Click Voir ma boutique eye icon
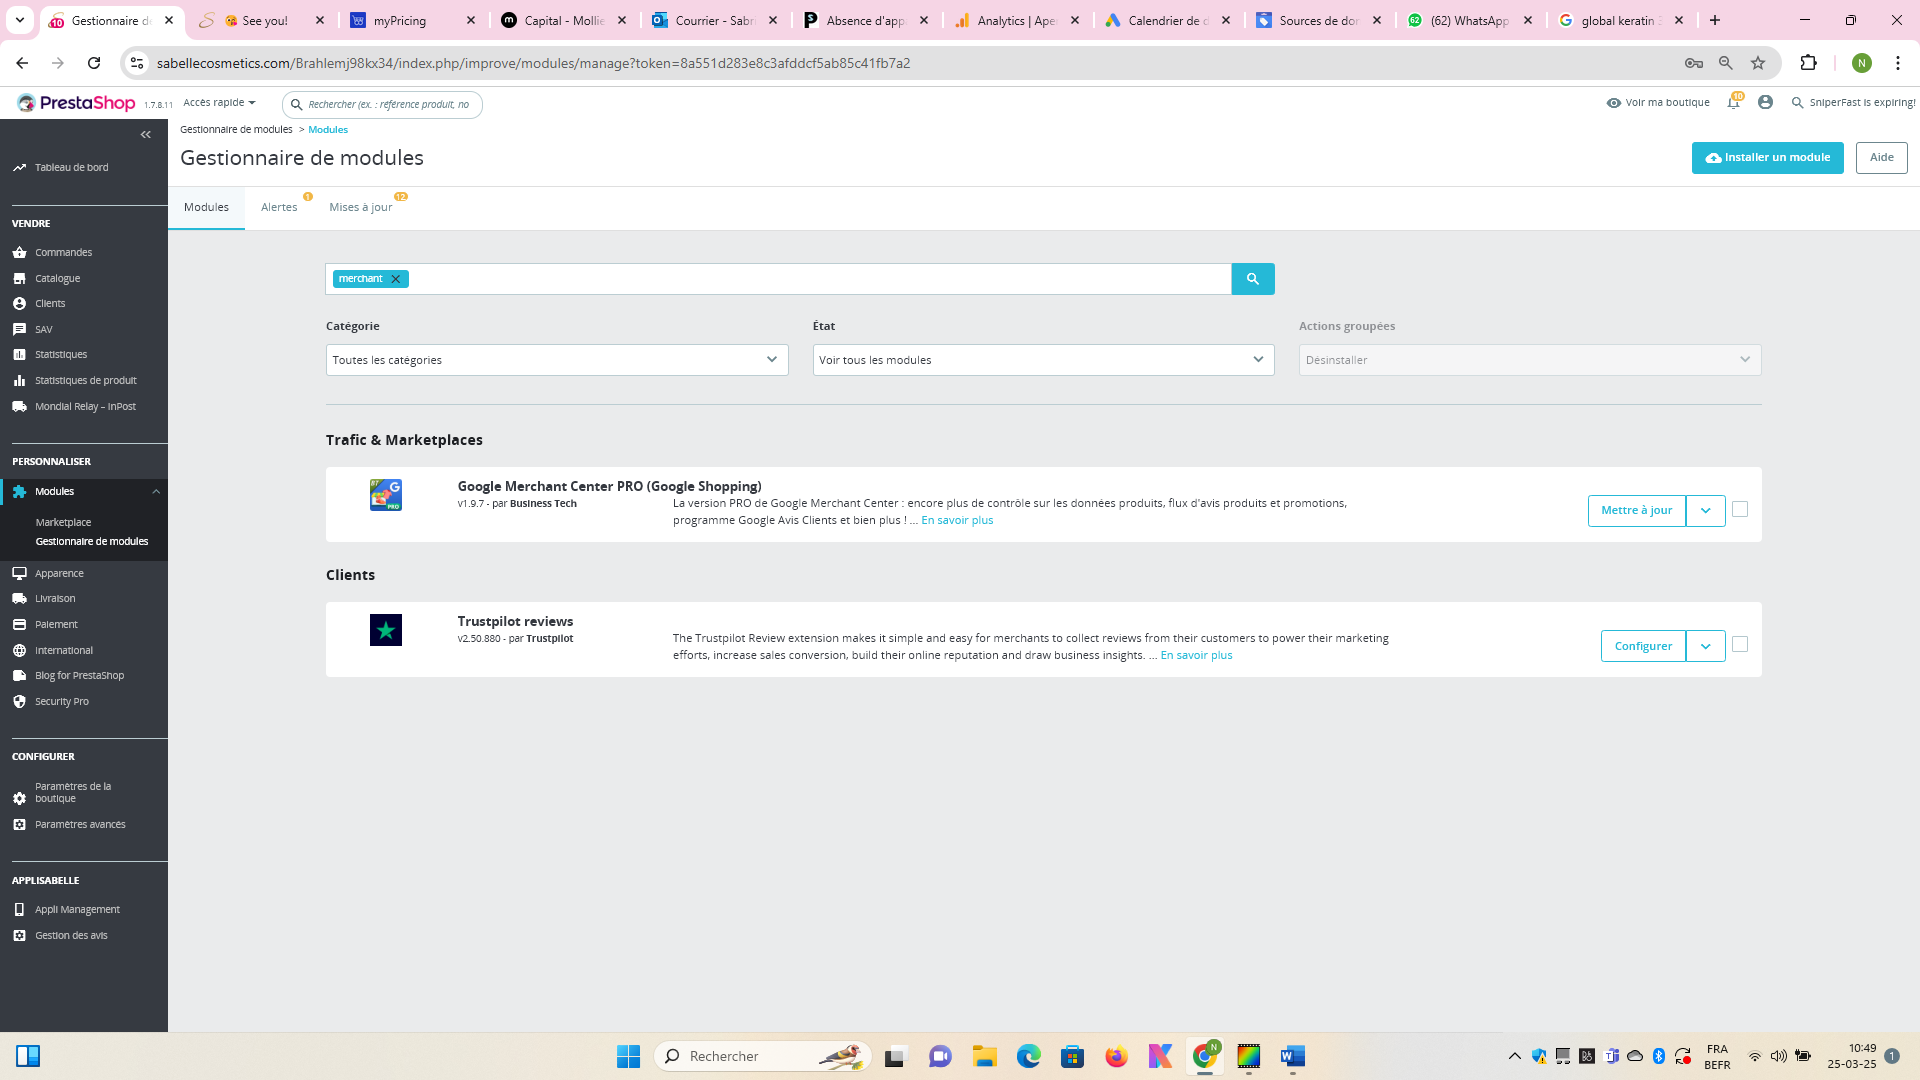 click(1613, 103)
